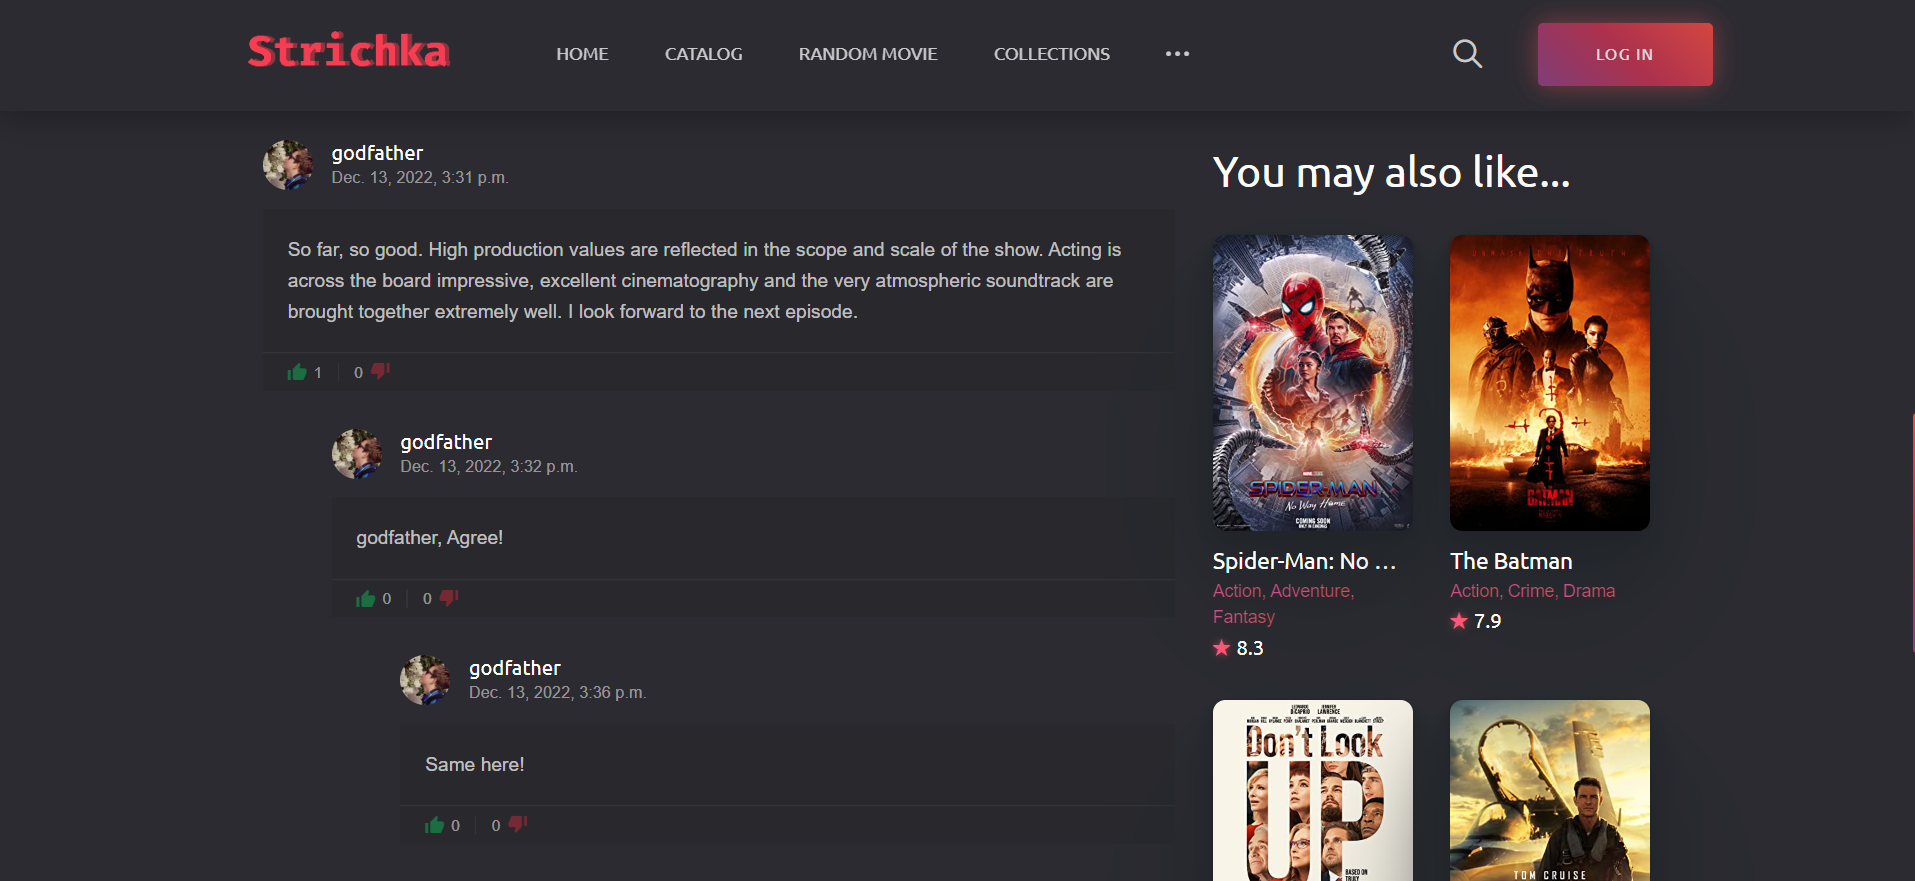Click 'Action, Adventure, Fantasy' genres under Spider-Man
This screenshot has height=881, width=1915.
coord(1284,604)
